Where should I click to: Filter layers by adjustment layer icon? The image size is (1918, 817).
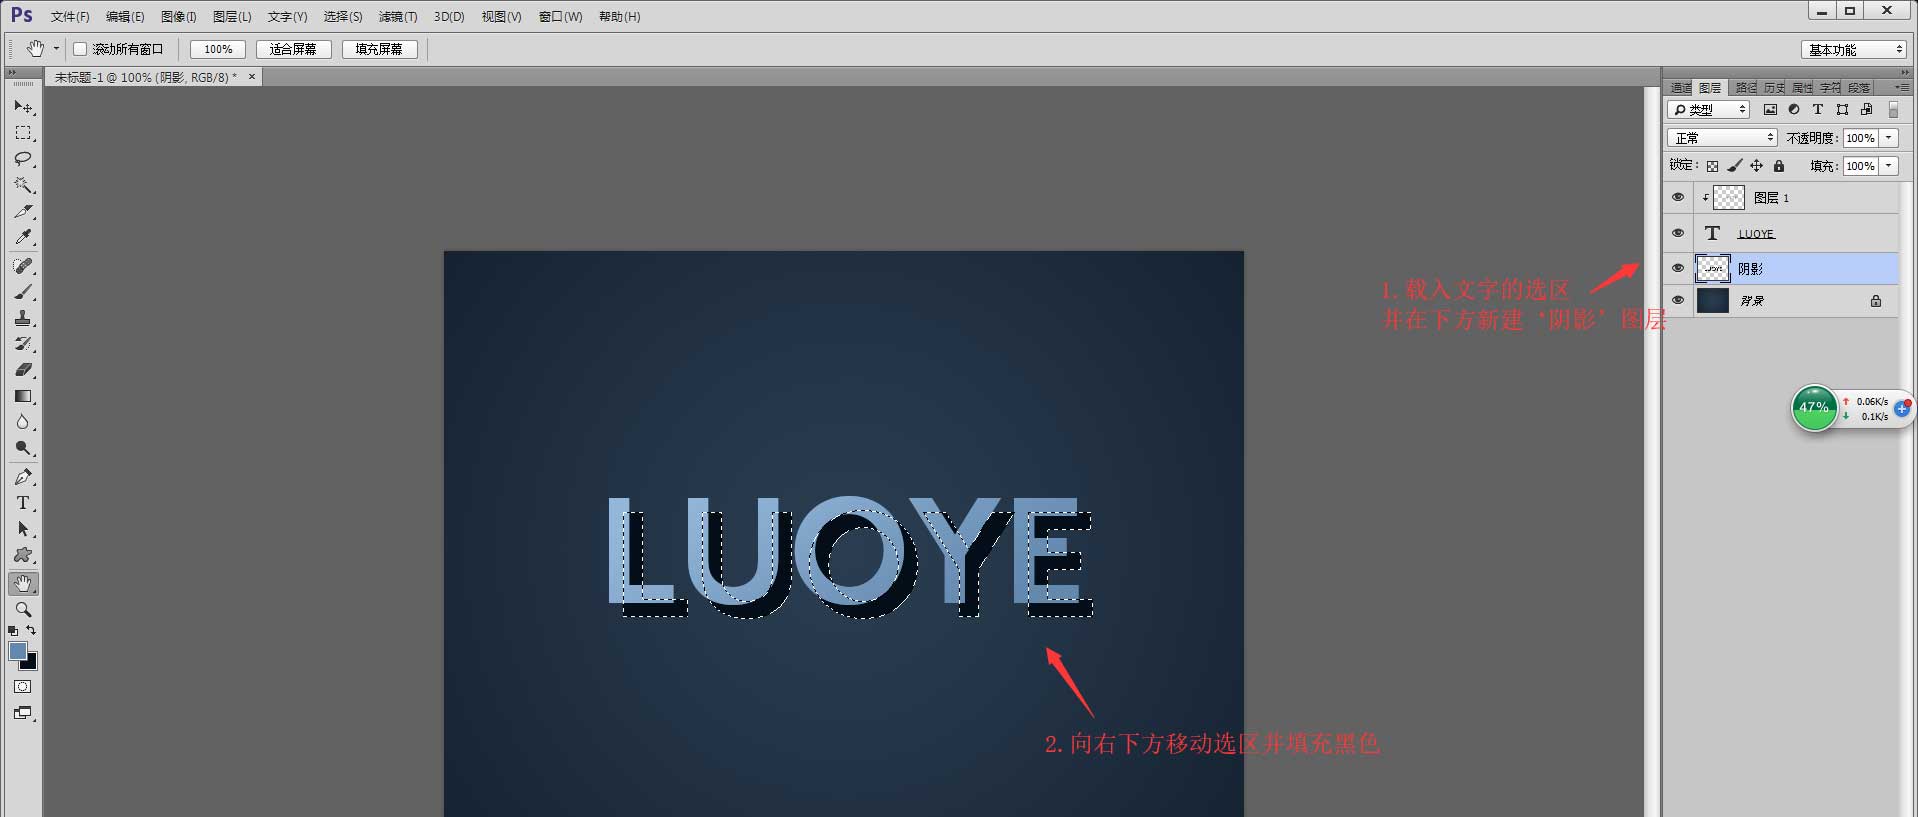[1794, 110]
